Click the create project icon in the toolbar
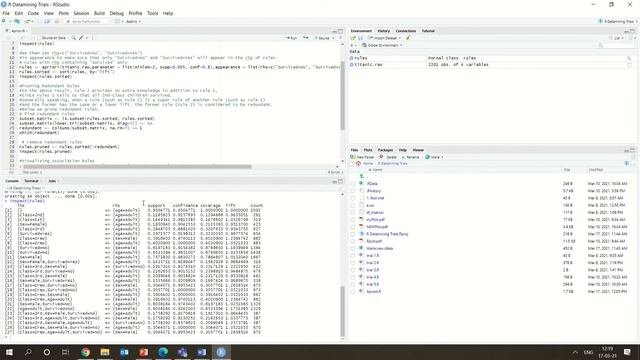Viewport: 640px width, 360px height. pyautogui.click(x=17, y=21)
